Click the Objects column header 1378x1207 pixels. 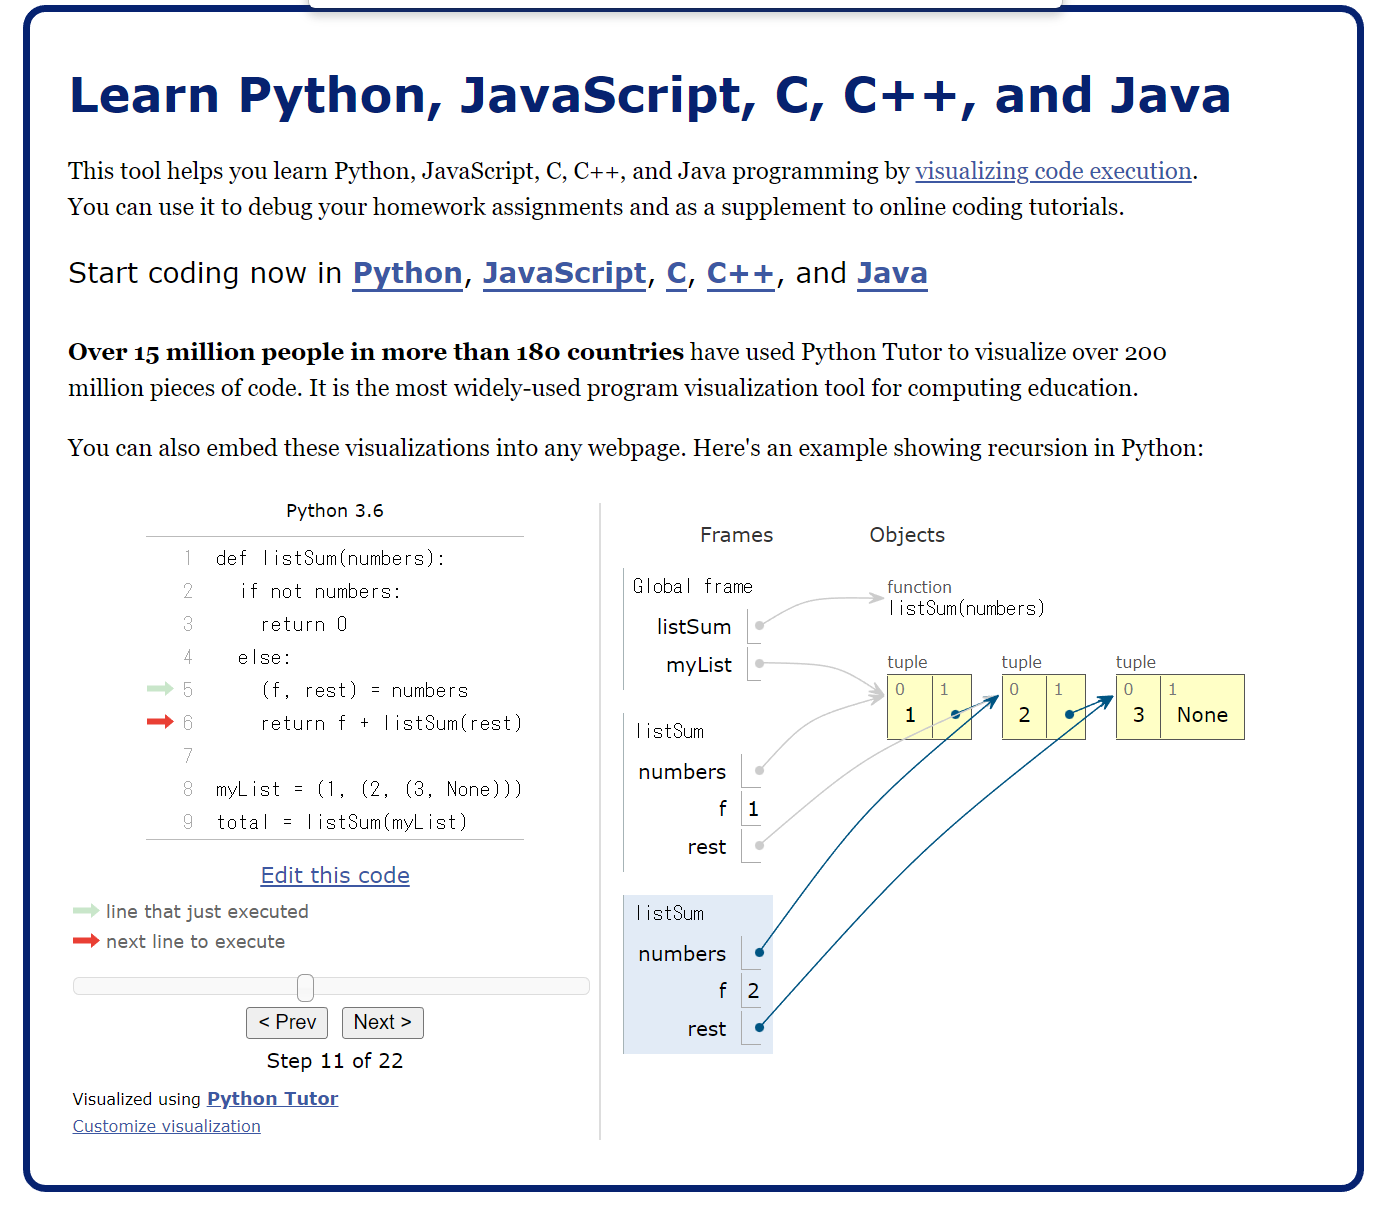pyautogui.click(x=907, y=535)
